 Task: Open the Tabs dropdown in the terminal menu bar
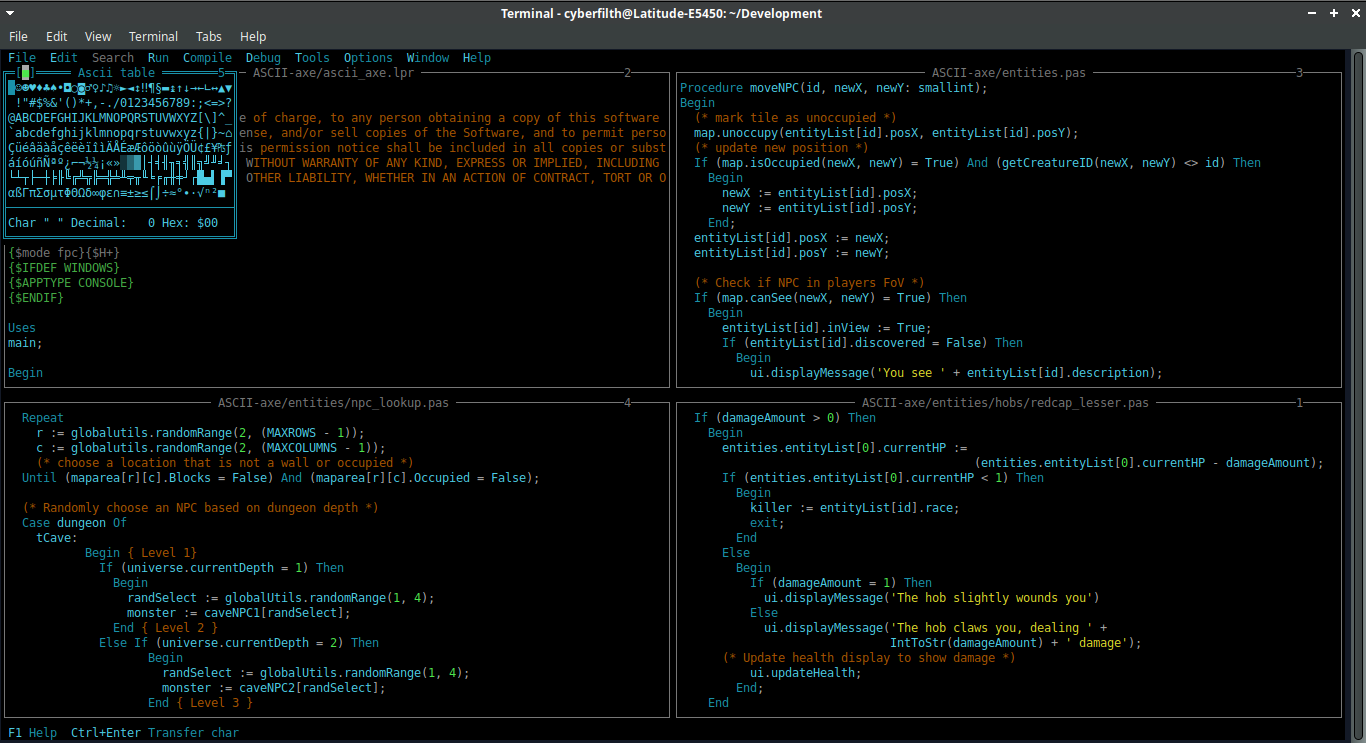pos(209,36)
